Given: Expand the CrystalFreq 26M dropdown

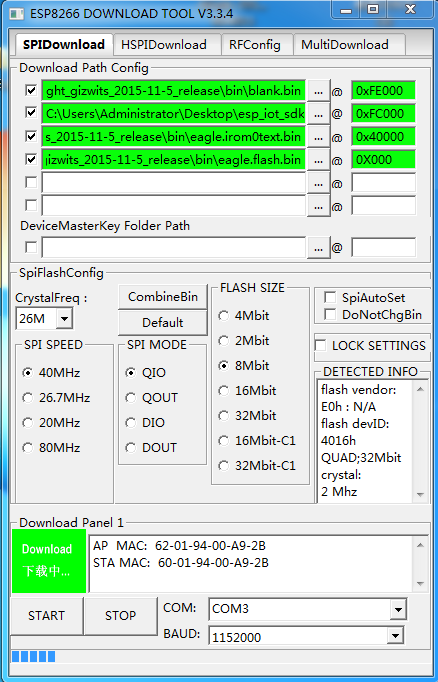Looking at the screenshot, I should tap(64, 319).
